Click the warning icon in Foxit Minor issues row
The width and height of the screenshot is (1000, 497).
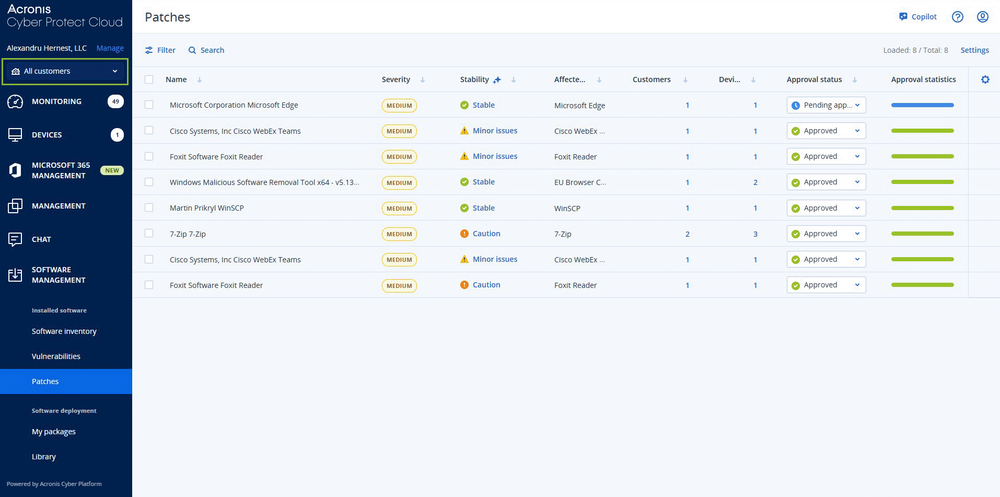(x=464, y=156)
